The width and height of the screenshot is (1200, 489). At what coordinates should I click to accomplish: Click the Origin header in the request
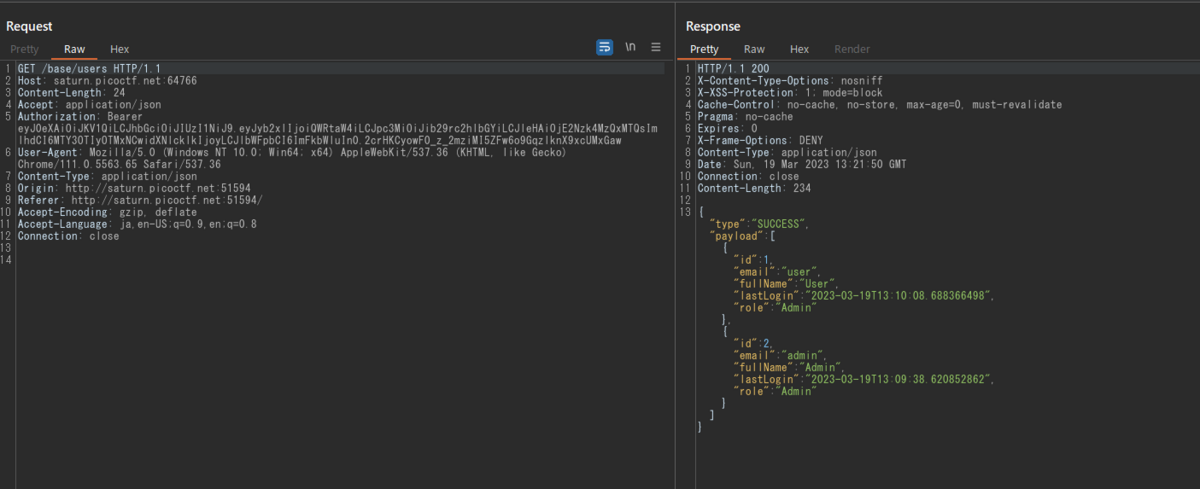134,188
